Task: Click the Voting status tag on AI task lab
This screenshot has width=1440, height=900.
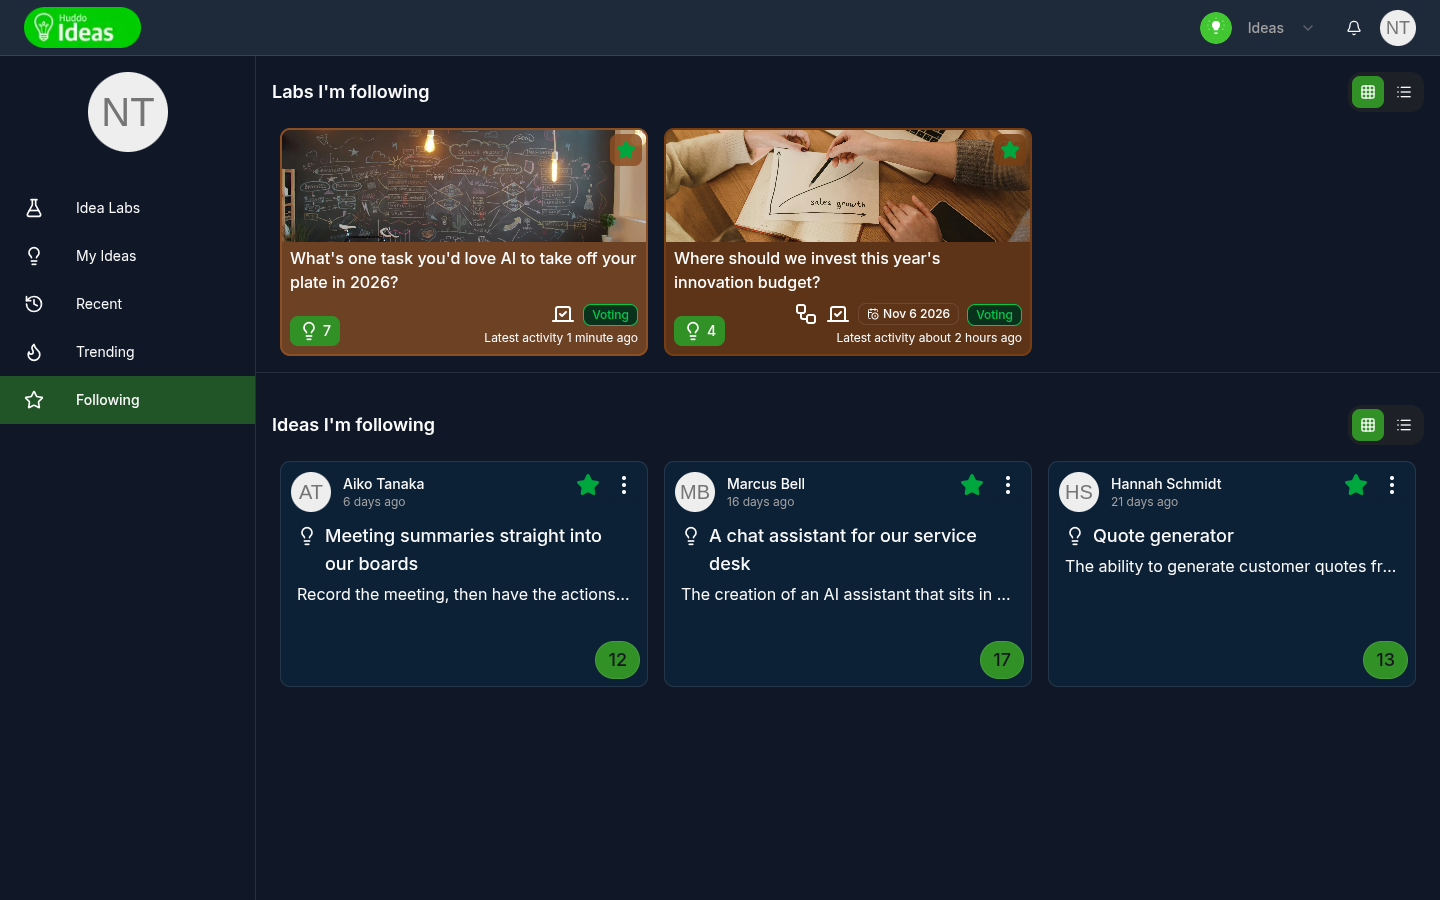Action: tap(610, 315)
